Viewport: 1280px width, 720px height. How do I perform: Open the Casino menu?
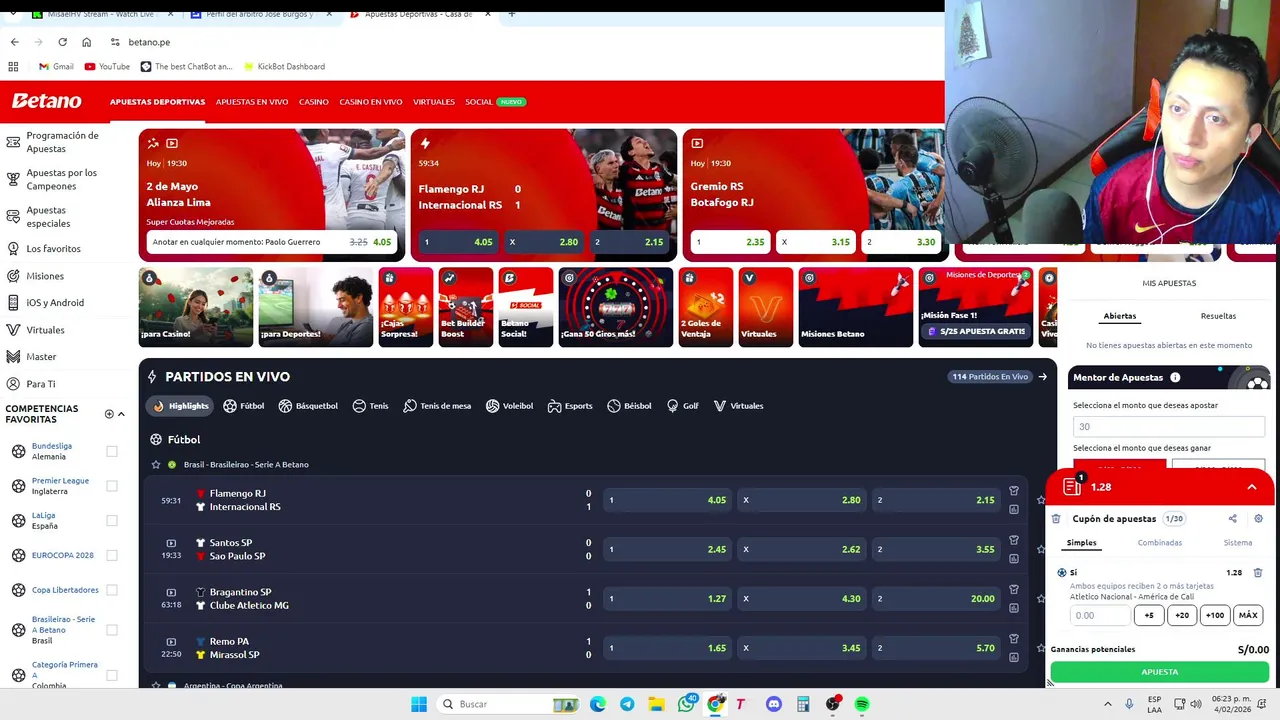click(314, 102)
